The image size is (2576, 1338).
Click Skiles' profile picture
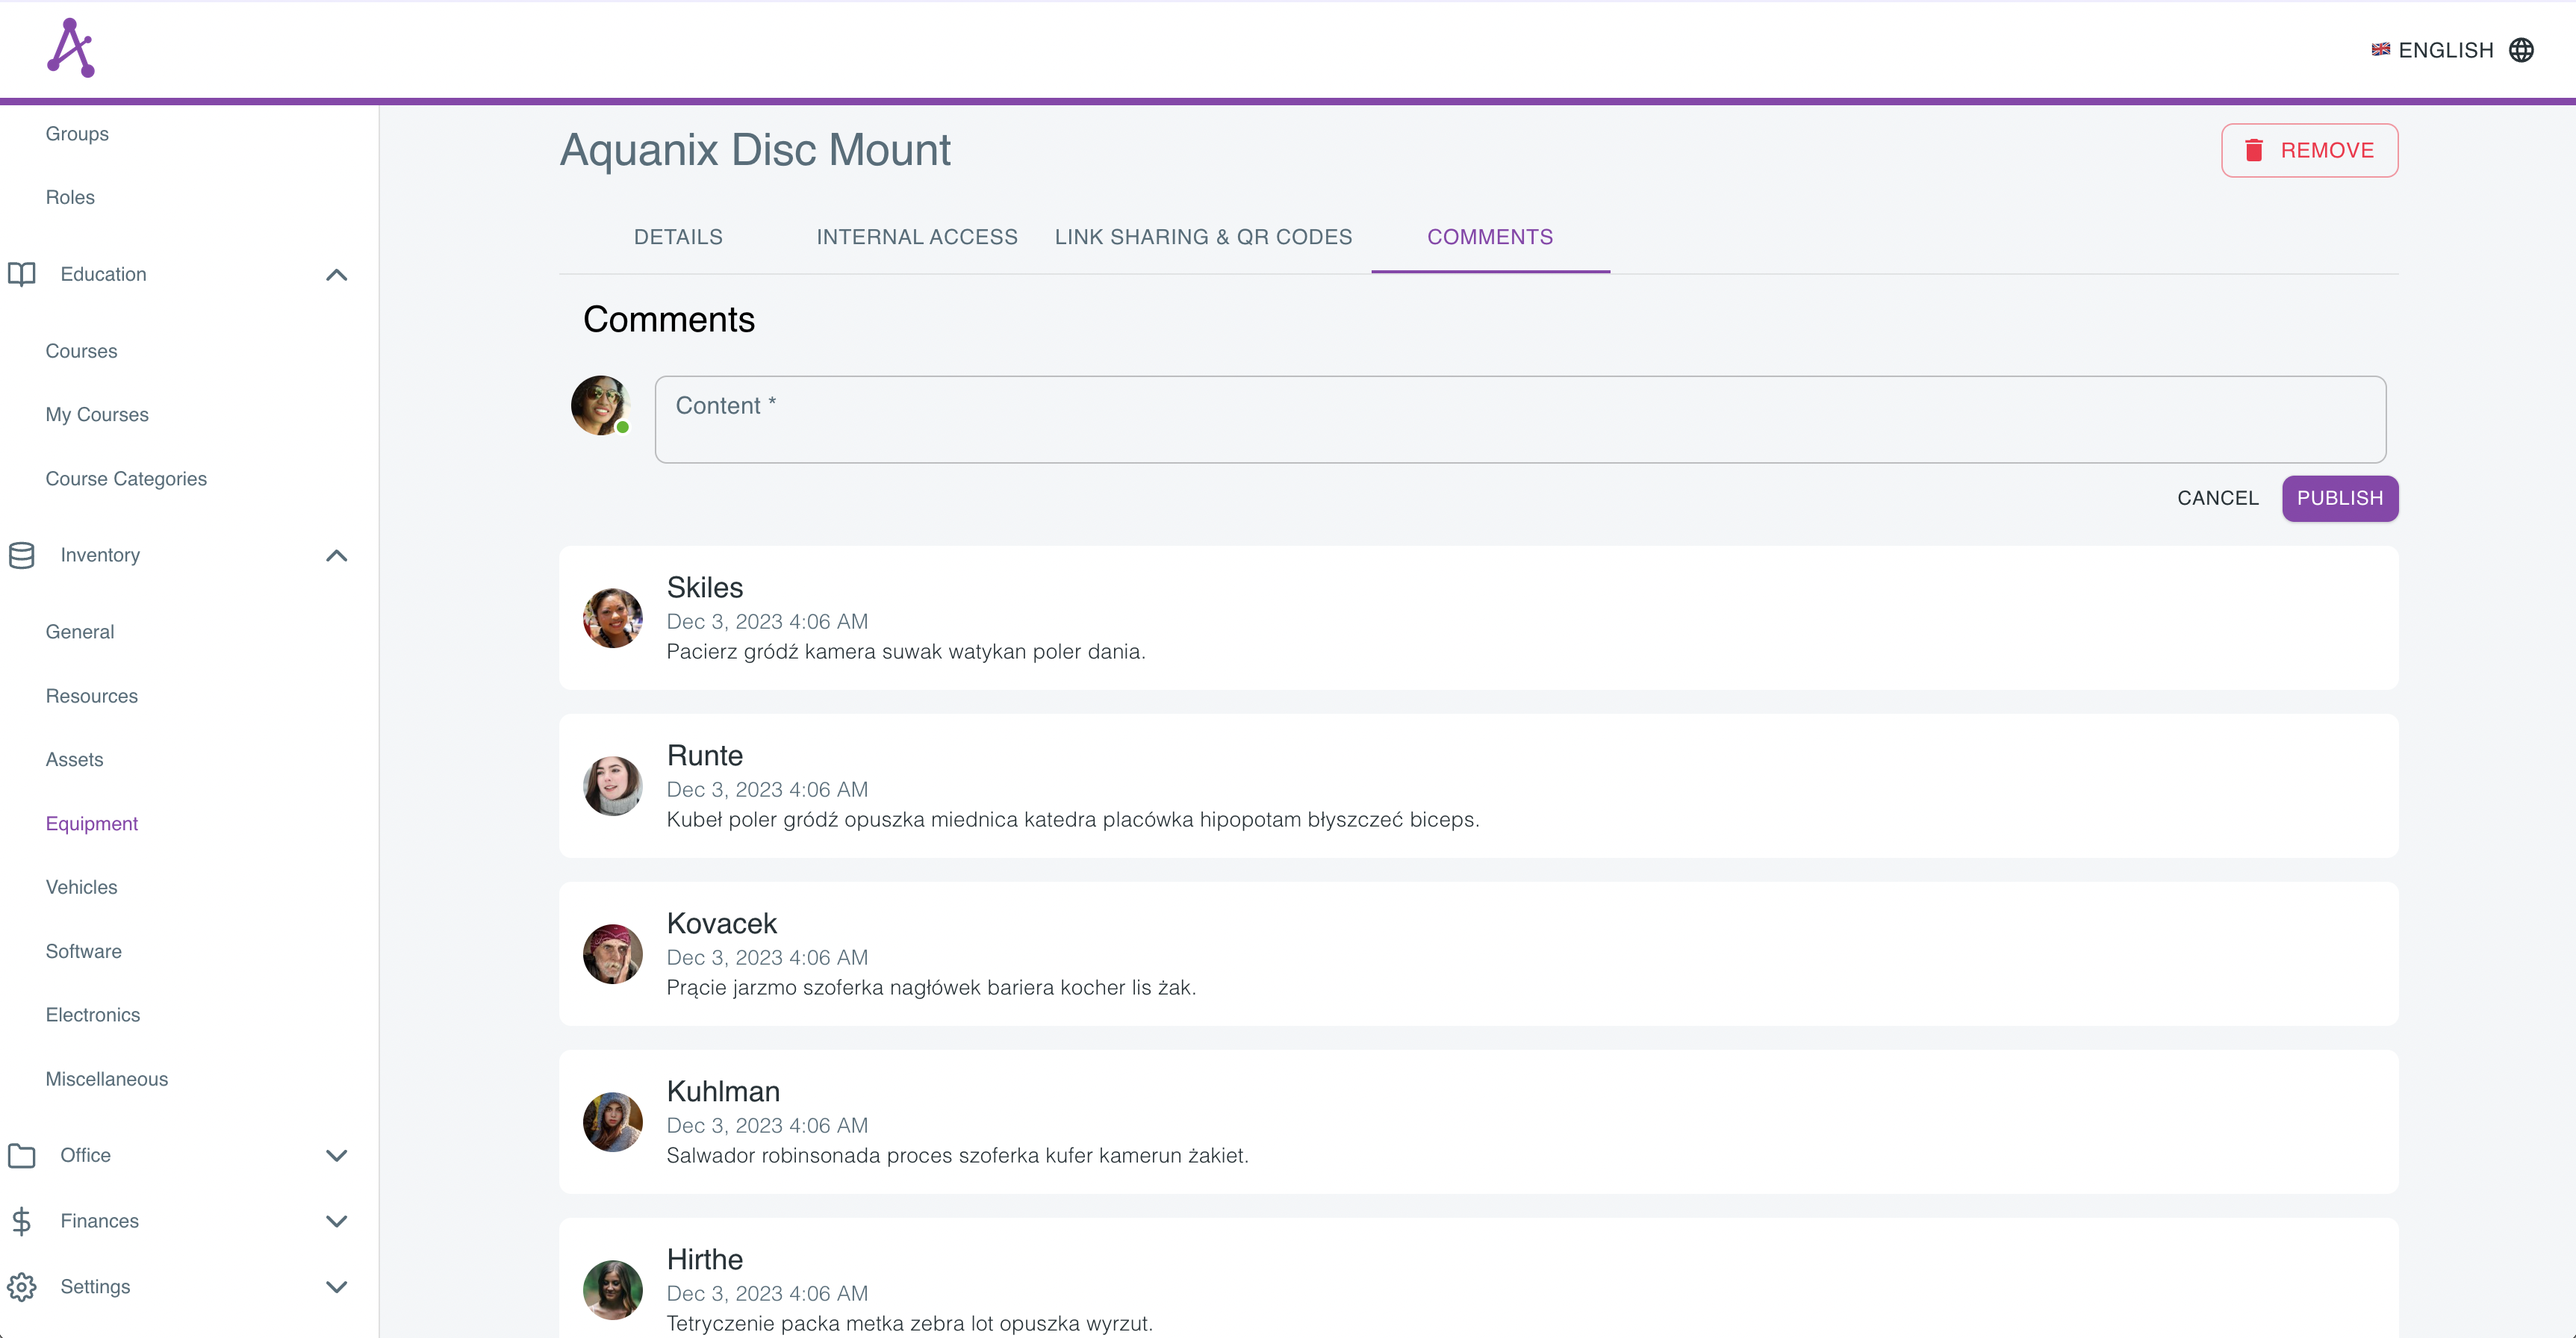(612, 618)
